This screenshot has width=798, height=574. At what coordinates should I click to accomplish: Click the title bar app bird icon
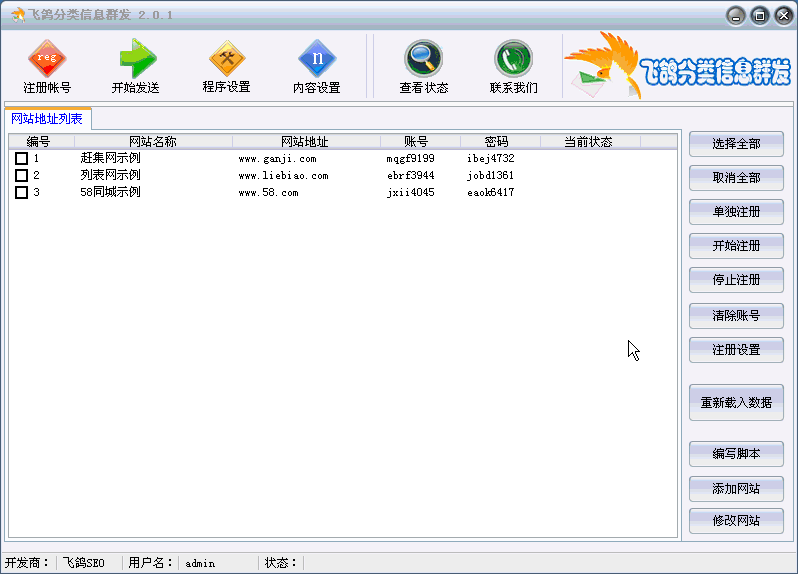coord(18,15)
